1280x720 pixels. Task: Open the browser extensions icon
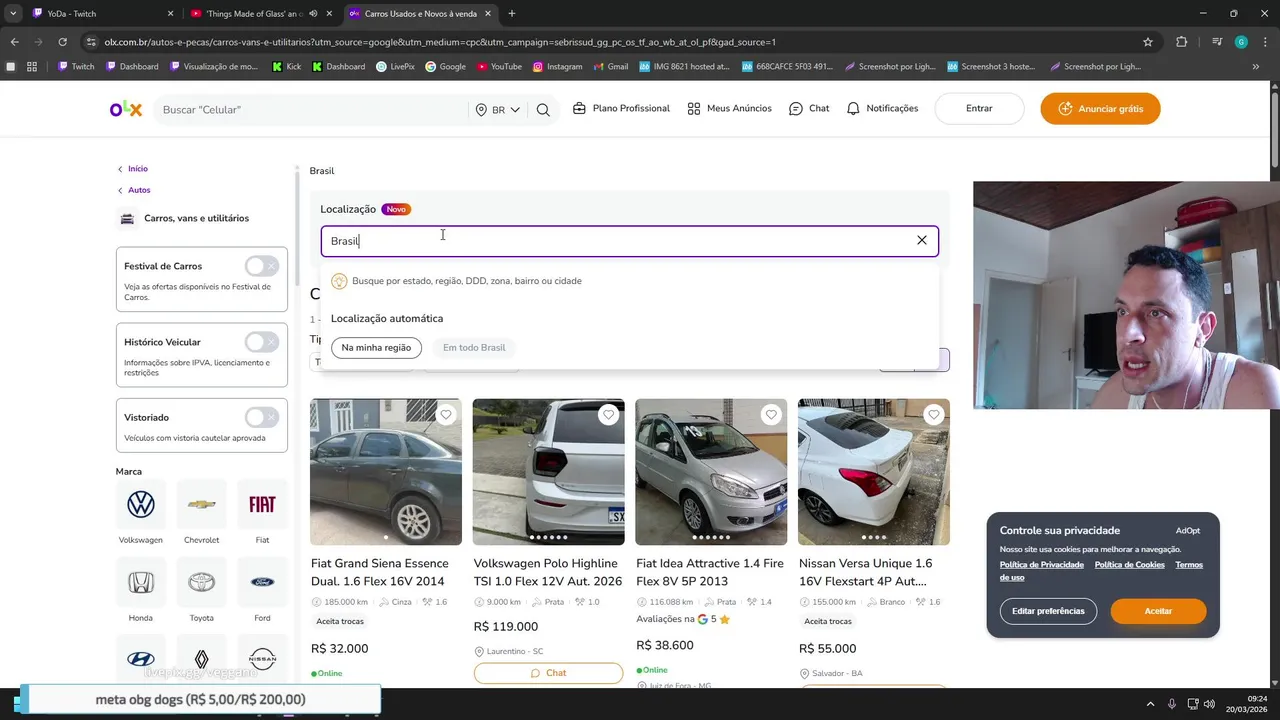[x=1182, y=42]
